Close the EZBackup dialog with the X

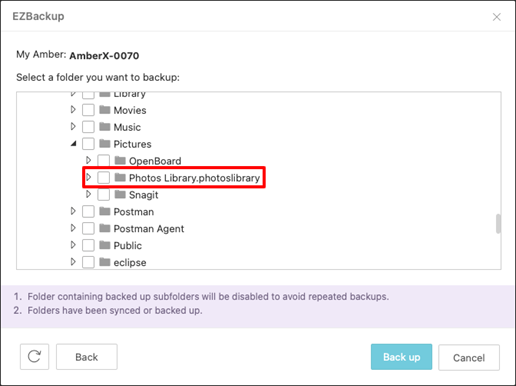point(497,17)
